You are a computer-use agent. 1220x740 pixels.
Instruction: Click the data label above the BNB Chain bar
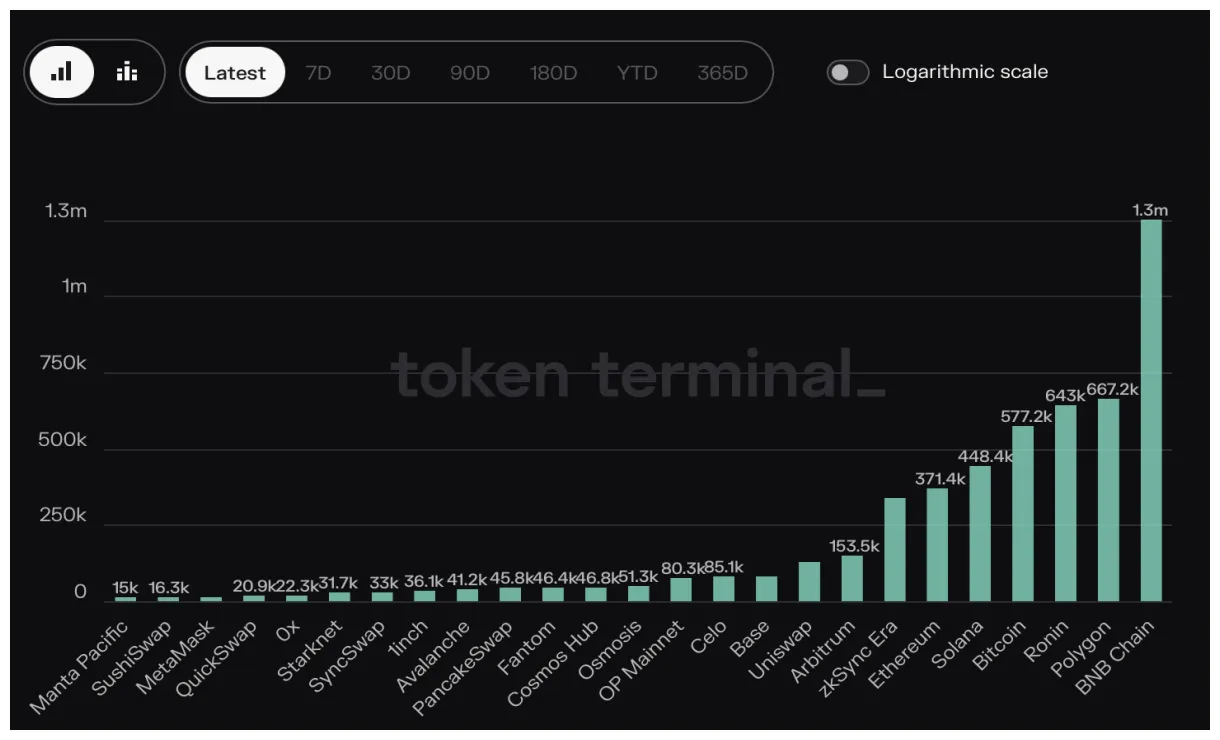point(1148,210)
